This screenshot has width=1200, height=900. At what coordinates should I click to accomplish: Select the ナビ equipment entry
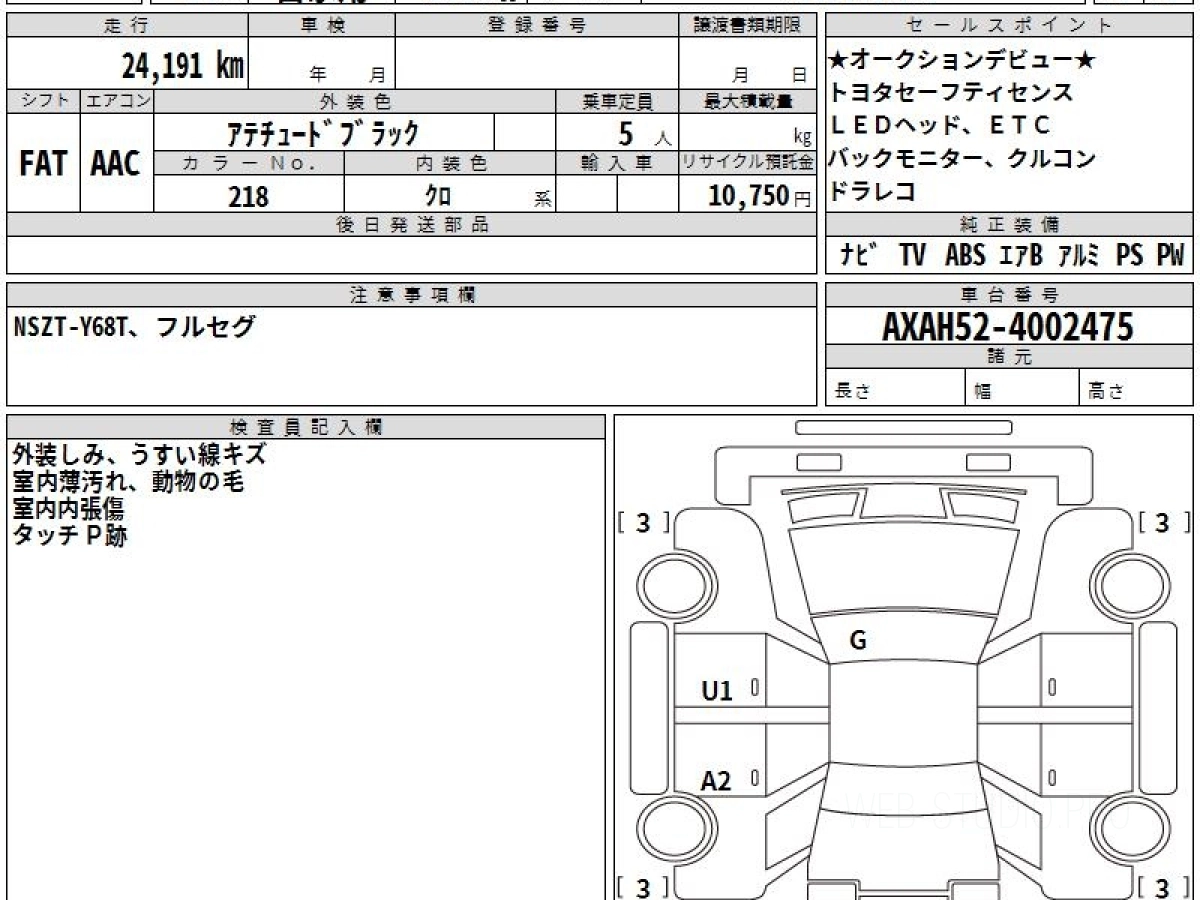point(859,255)
